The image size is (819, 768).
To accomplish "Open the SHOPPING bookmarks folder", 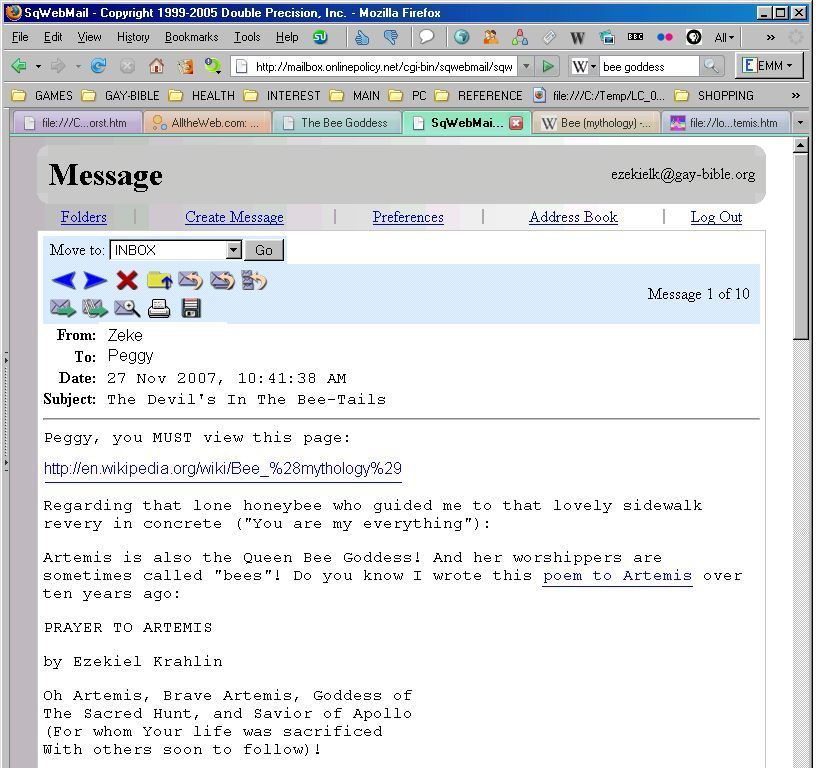I will coord(714,96).
